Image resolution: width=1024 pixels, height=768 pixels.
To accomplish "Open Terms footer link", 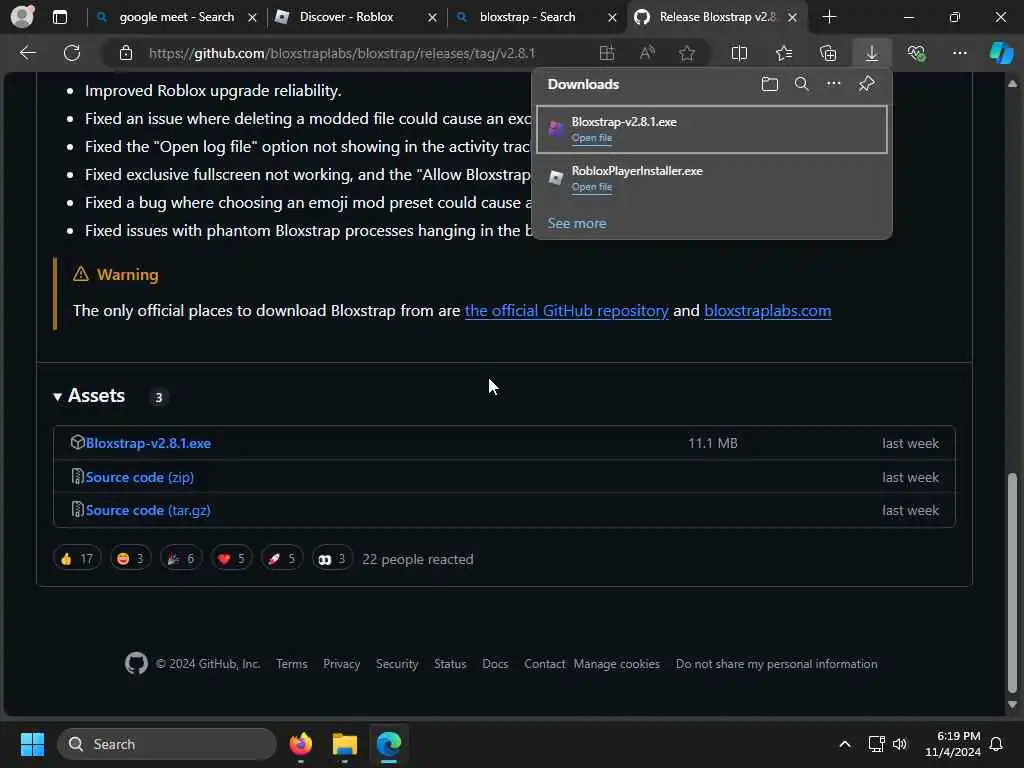I will (291, 664).
